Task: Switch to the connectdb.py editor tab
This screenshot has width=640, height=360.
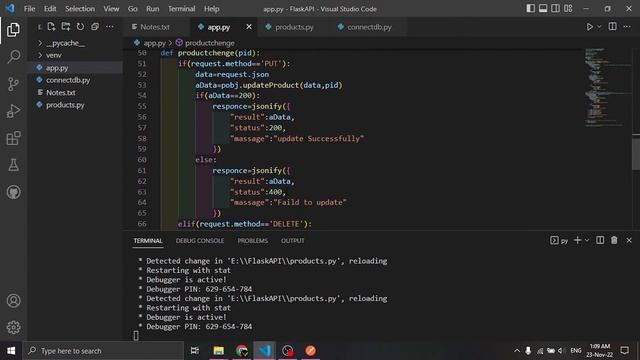Action: coord(369,27)
